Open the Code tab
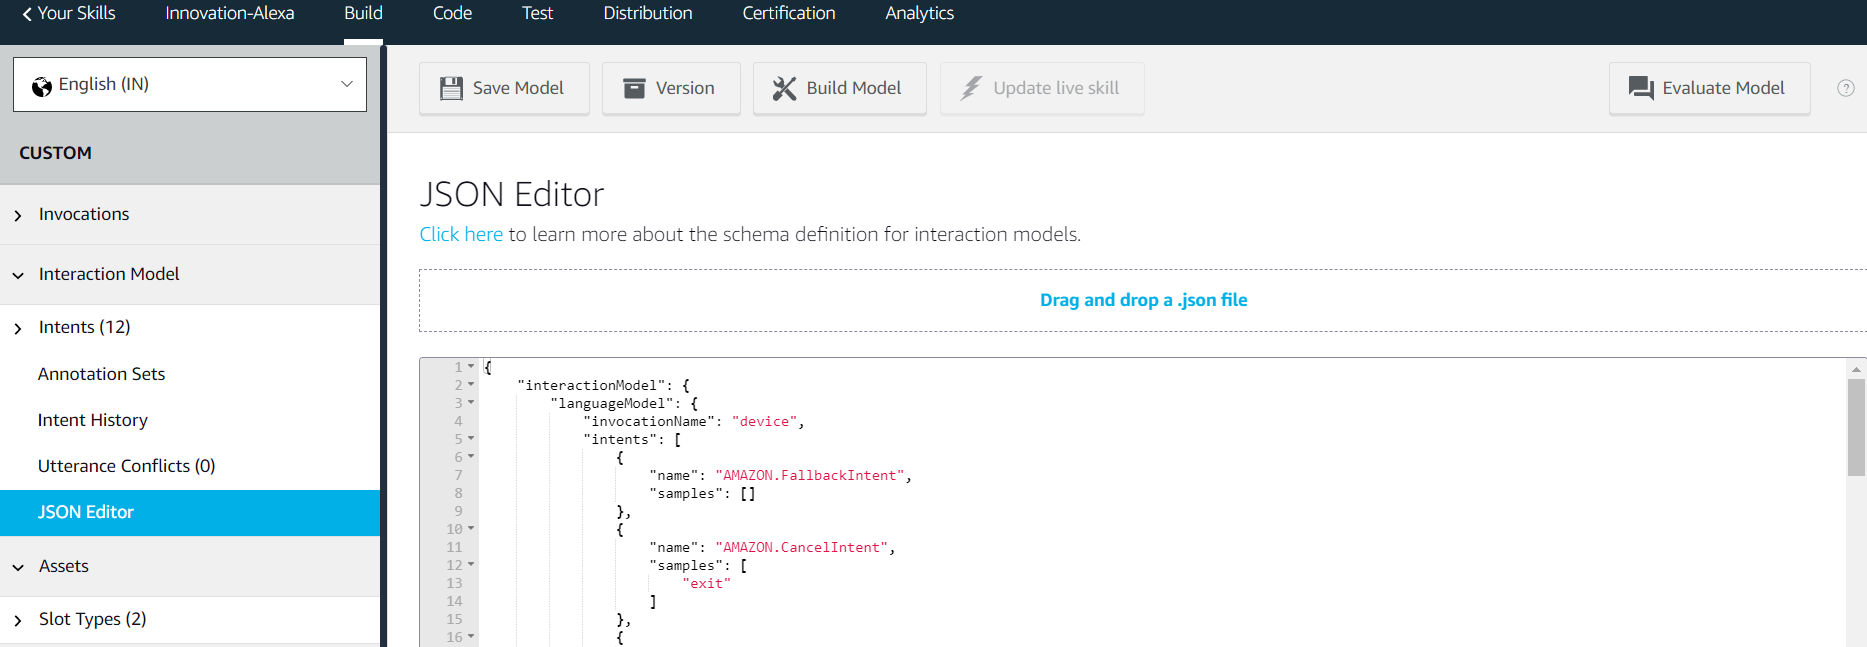 click(x=452, y=13)
